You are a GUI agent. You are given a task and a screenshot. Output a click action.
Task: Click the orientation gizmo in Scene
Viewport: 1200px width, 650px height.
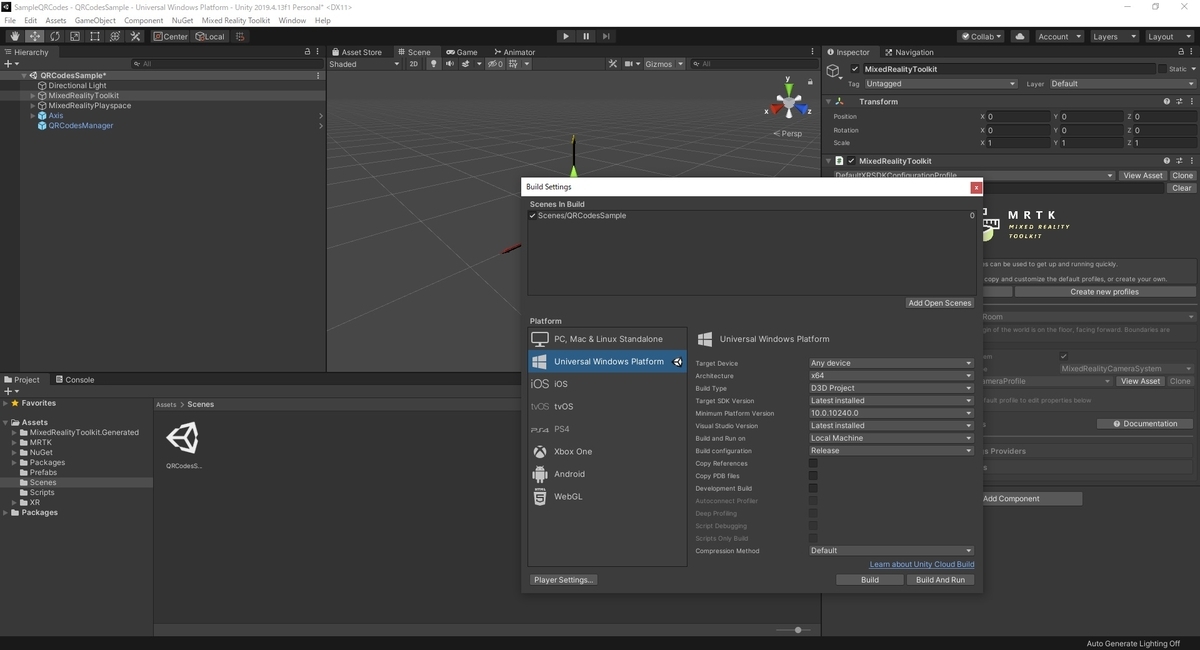click(x=789, y=101)
